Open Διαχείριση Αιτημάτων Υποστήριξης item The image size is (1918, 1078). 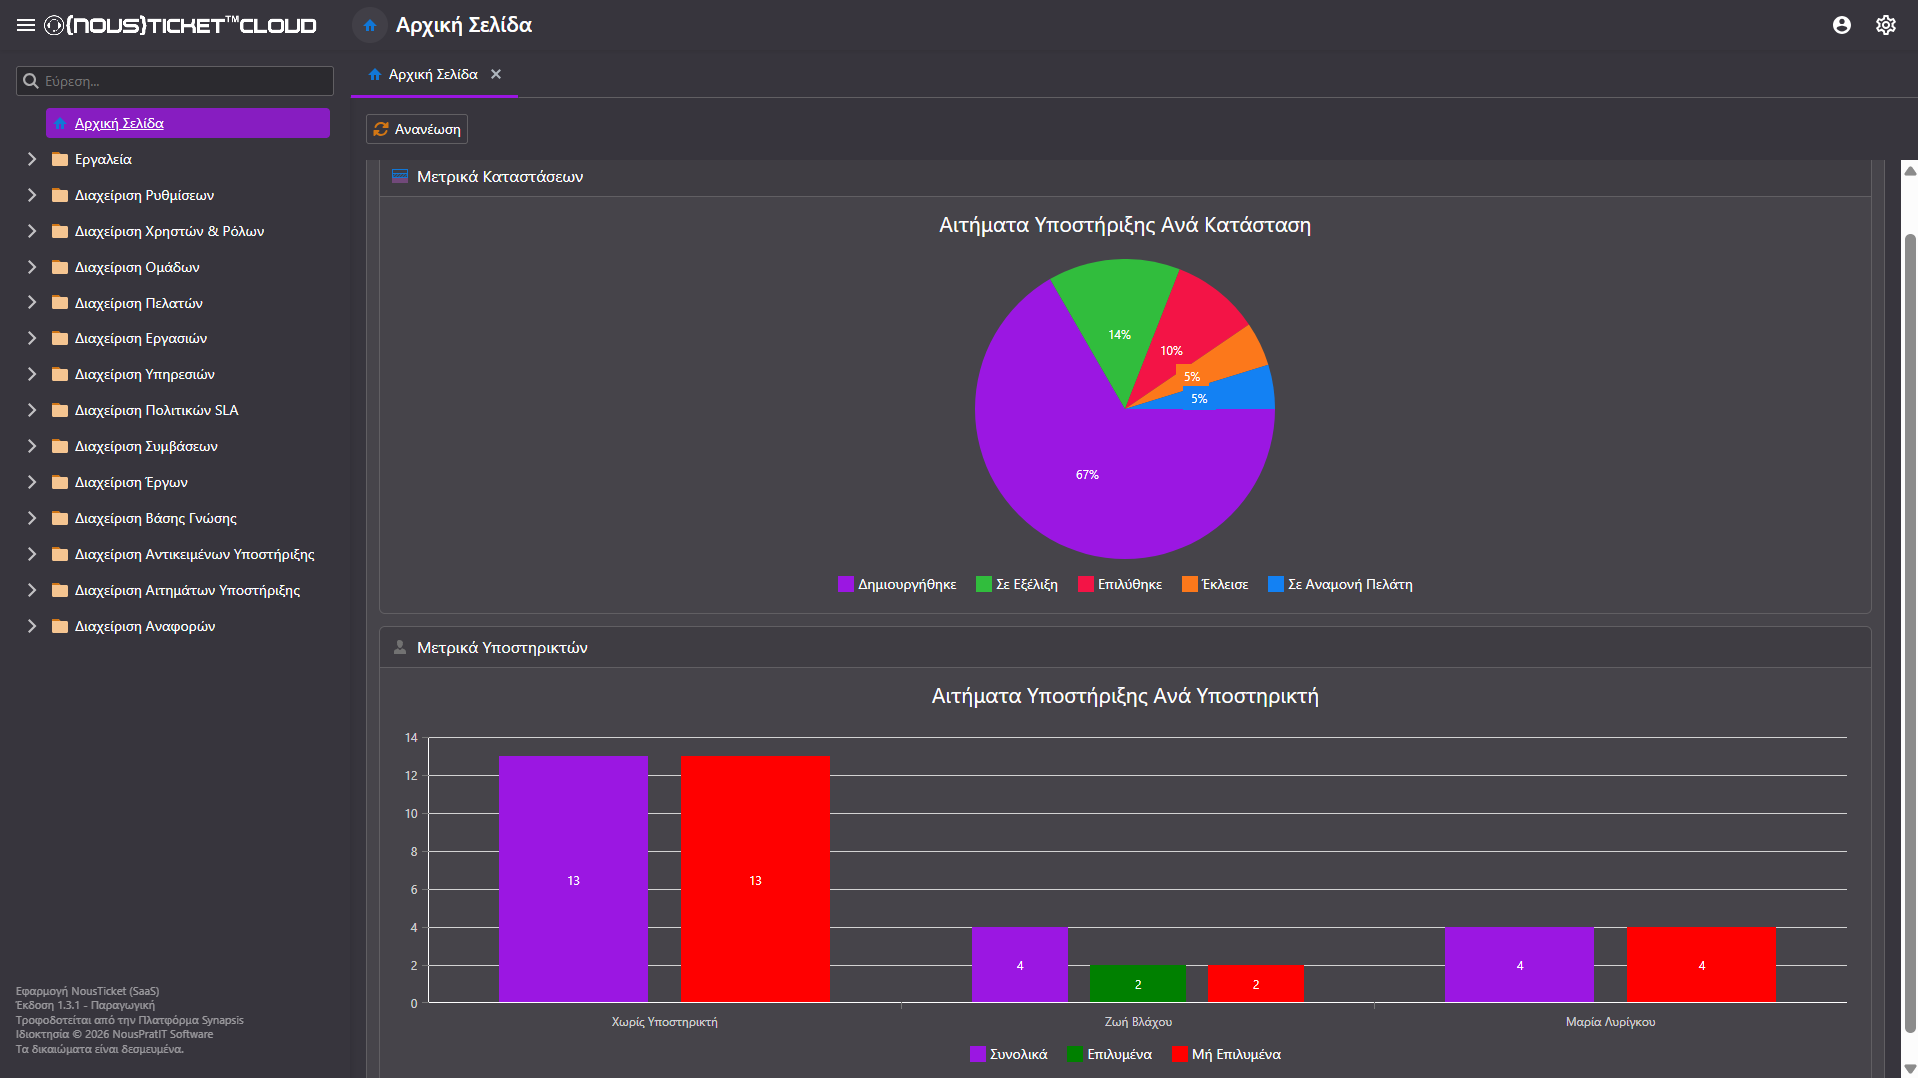pos(187,590)
